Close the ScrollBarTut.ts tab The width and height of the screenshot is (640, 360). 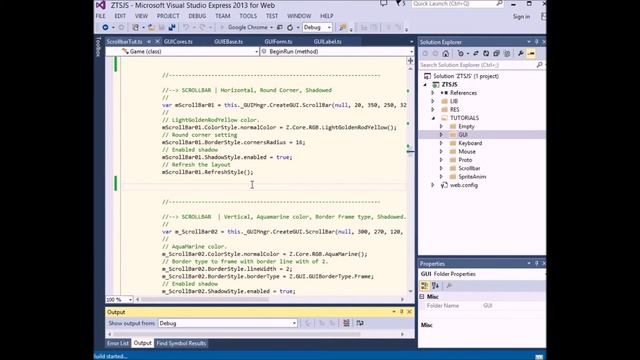[158, 42]
